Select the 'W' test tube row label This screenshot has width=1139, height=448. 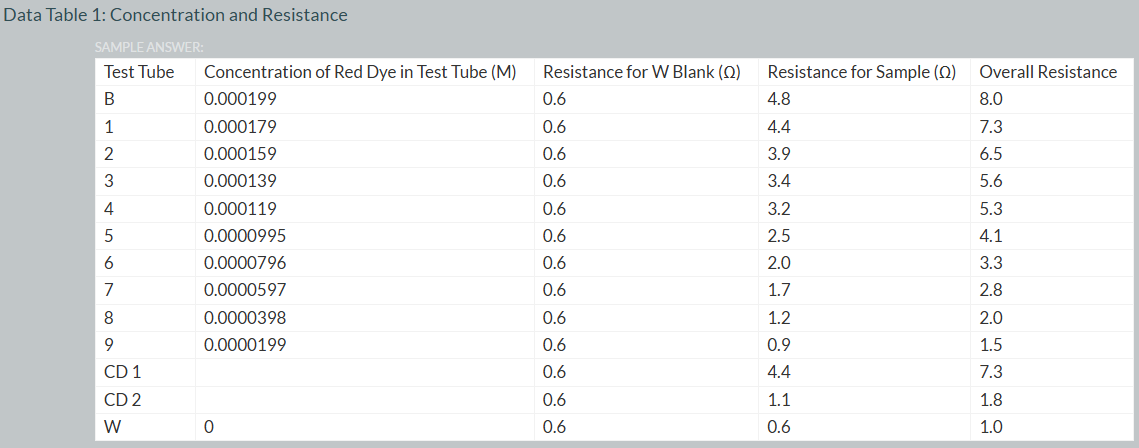tap(111, 427)
